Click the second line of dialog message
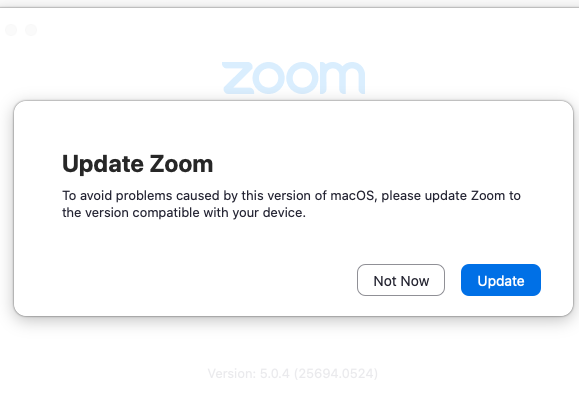Screen dimensions: 579x405 point(184,213)
